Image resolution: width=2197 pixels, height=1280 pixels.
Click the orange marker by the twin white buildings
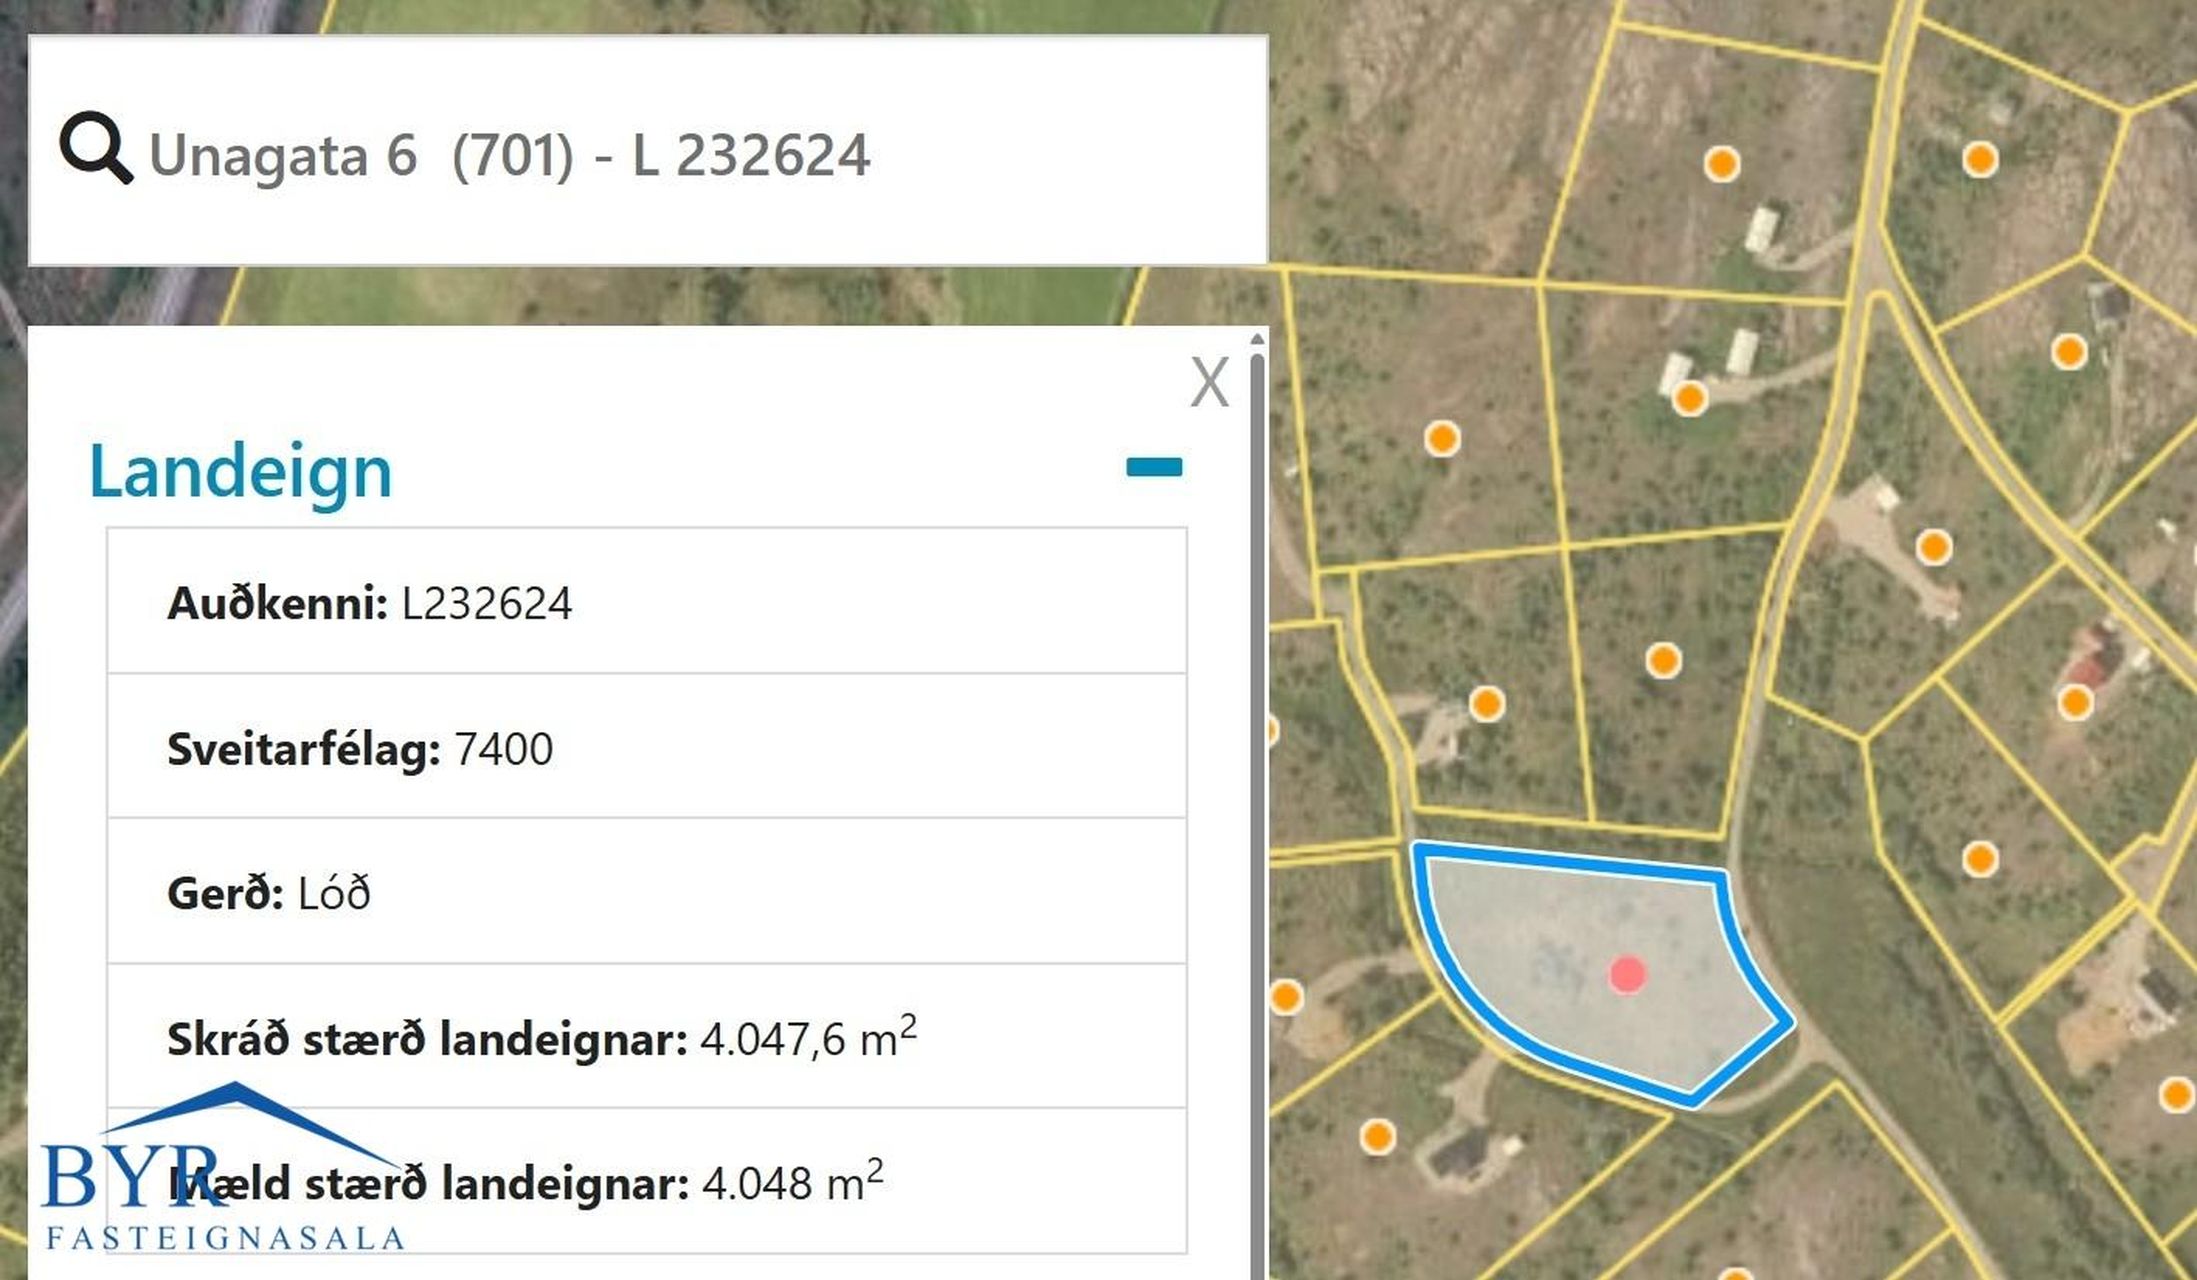click(x=1689, y=398)
